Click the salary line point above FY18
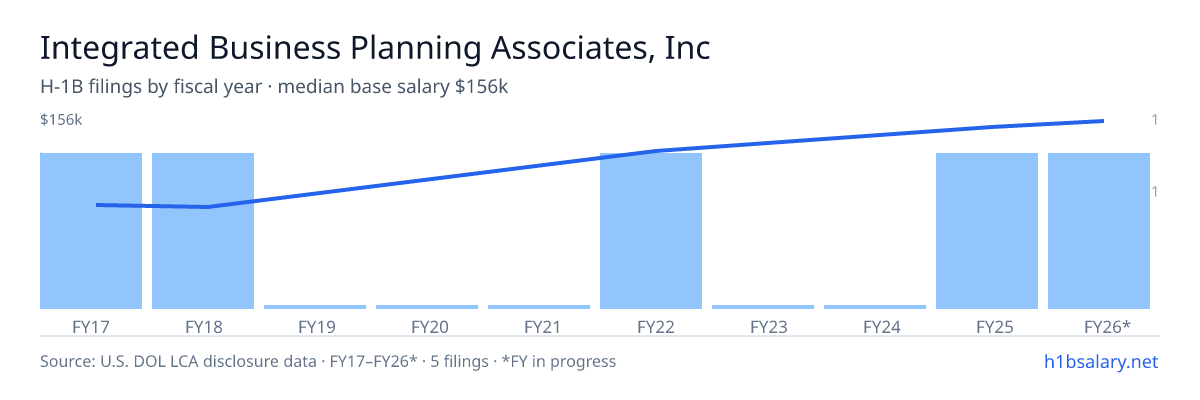This screenshot has height=400, width=1200. click(207, 207)
